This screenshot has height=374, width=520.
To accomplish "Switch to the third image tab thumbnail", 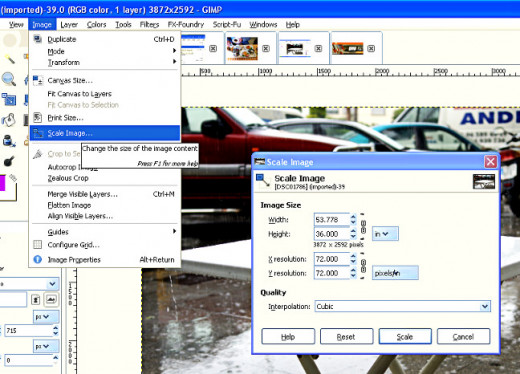I will coord(295,49).
